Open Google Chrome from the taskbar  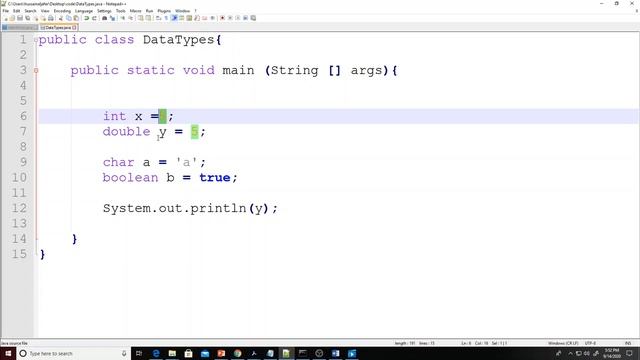(x=238, y=353)
